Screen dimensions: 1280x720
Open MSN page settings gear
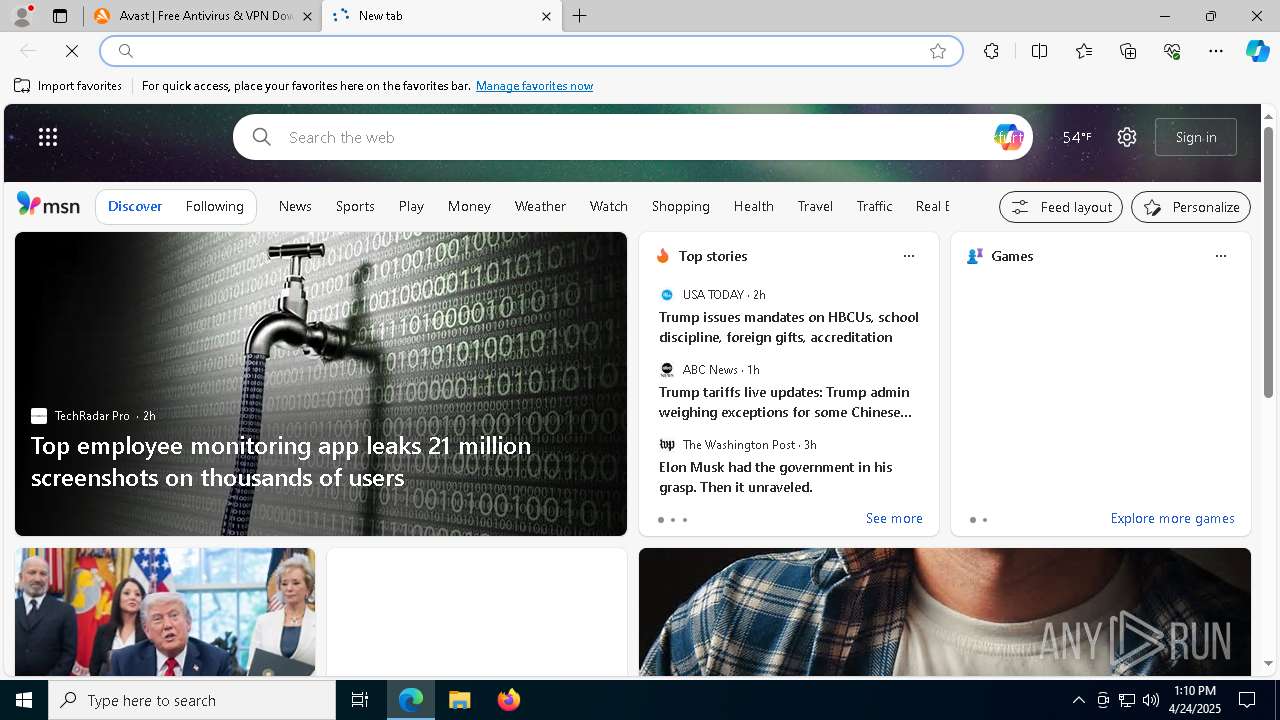pos(1127,137)
